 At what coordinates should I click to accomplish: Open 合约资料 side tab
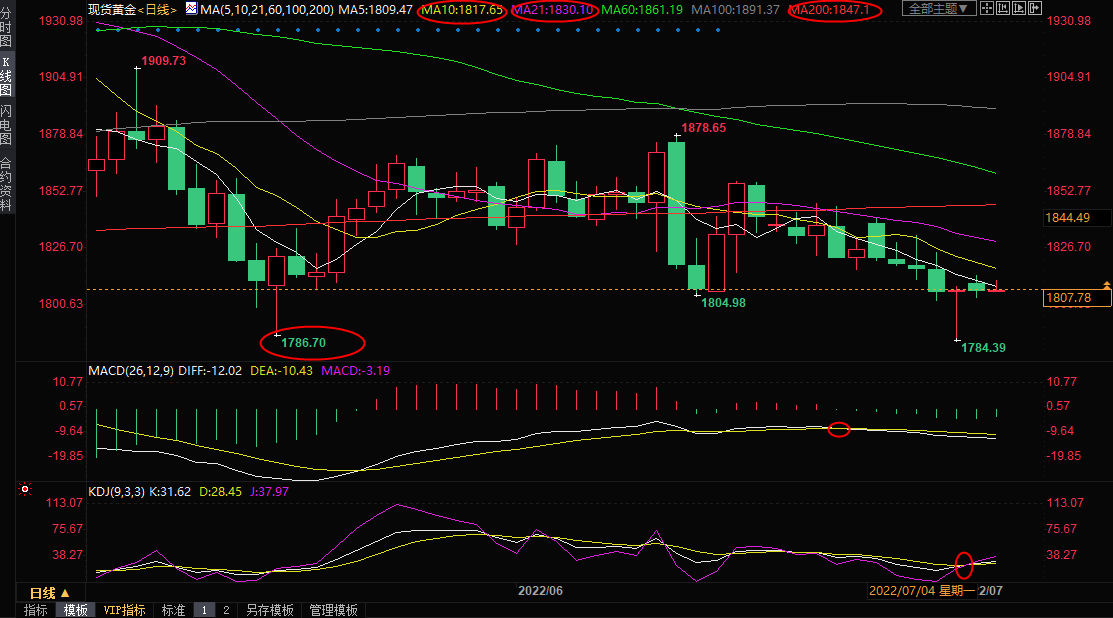click(x=6, y=184)
